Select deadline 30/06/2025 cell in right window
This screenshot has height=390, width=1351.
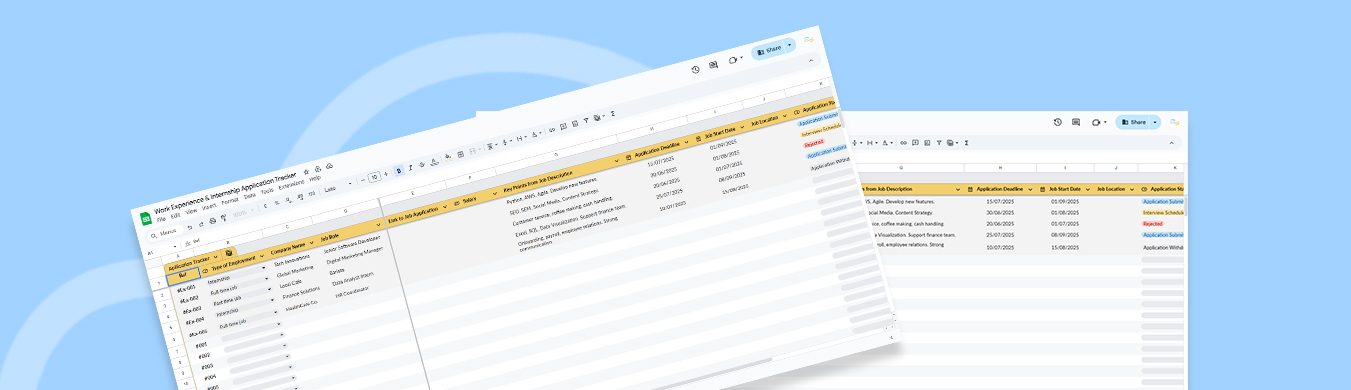click(x=1000, y=212)
